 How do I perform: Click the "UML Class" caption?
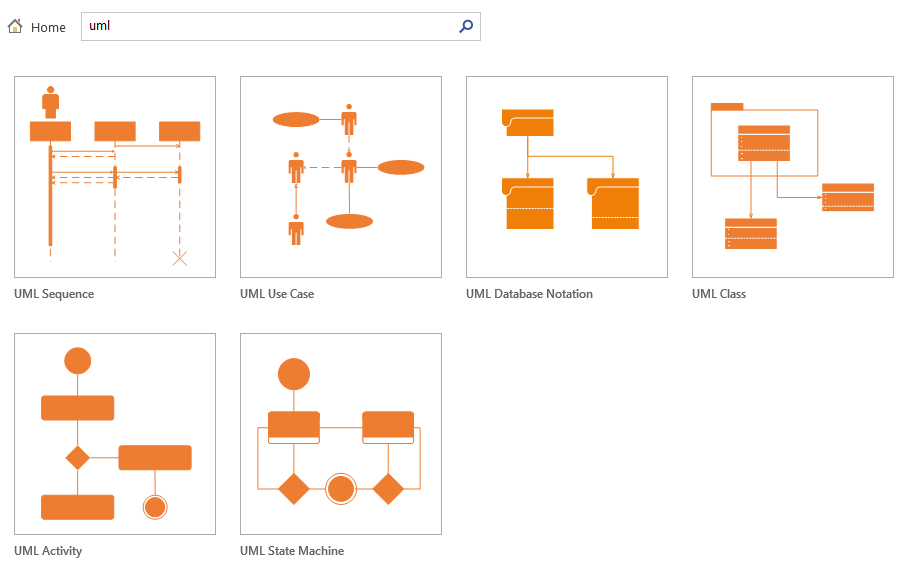pos(719,294)
